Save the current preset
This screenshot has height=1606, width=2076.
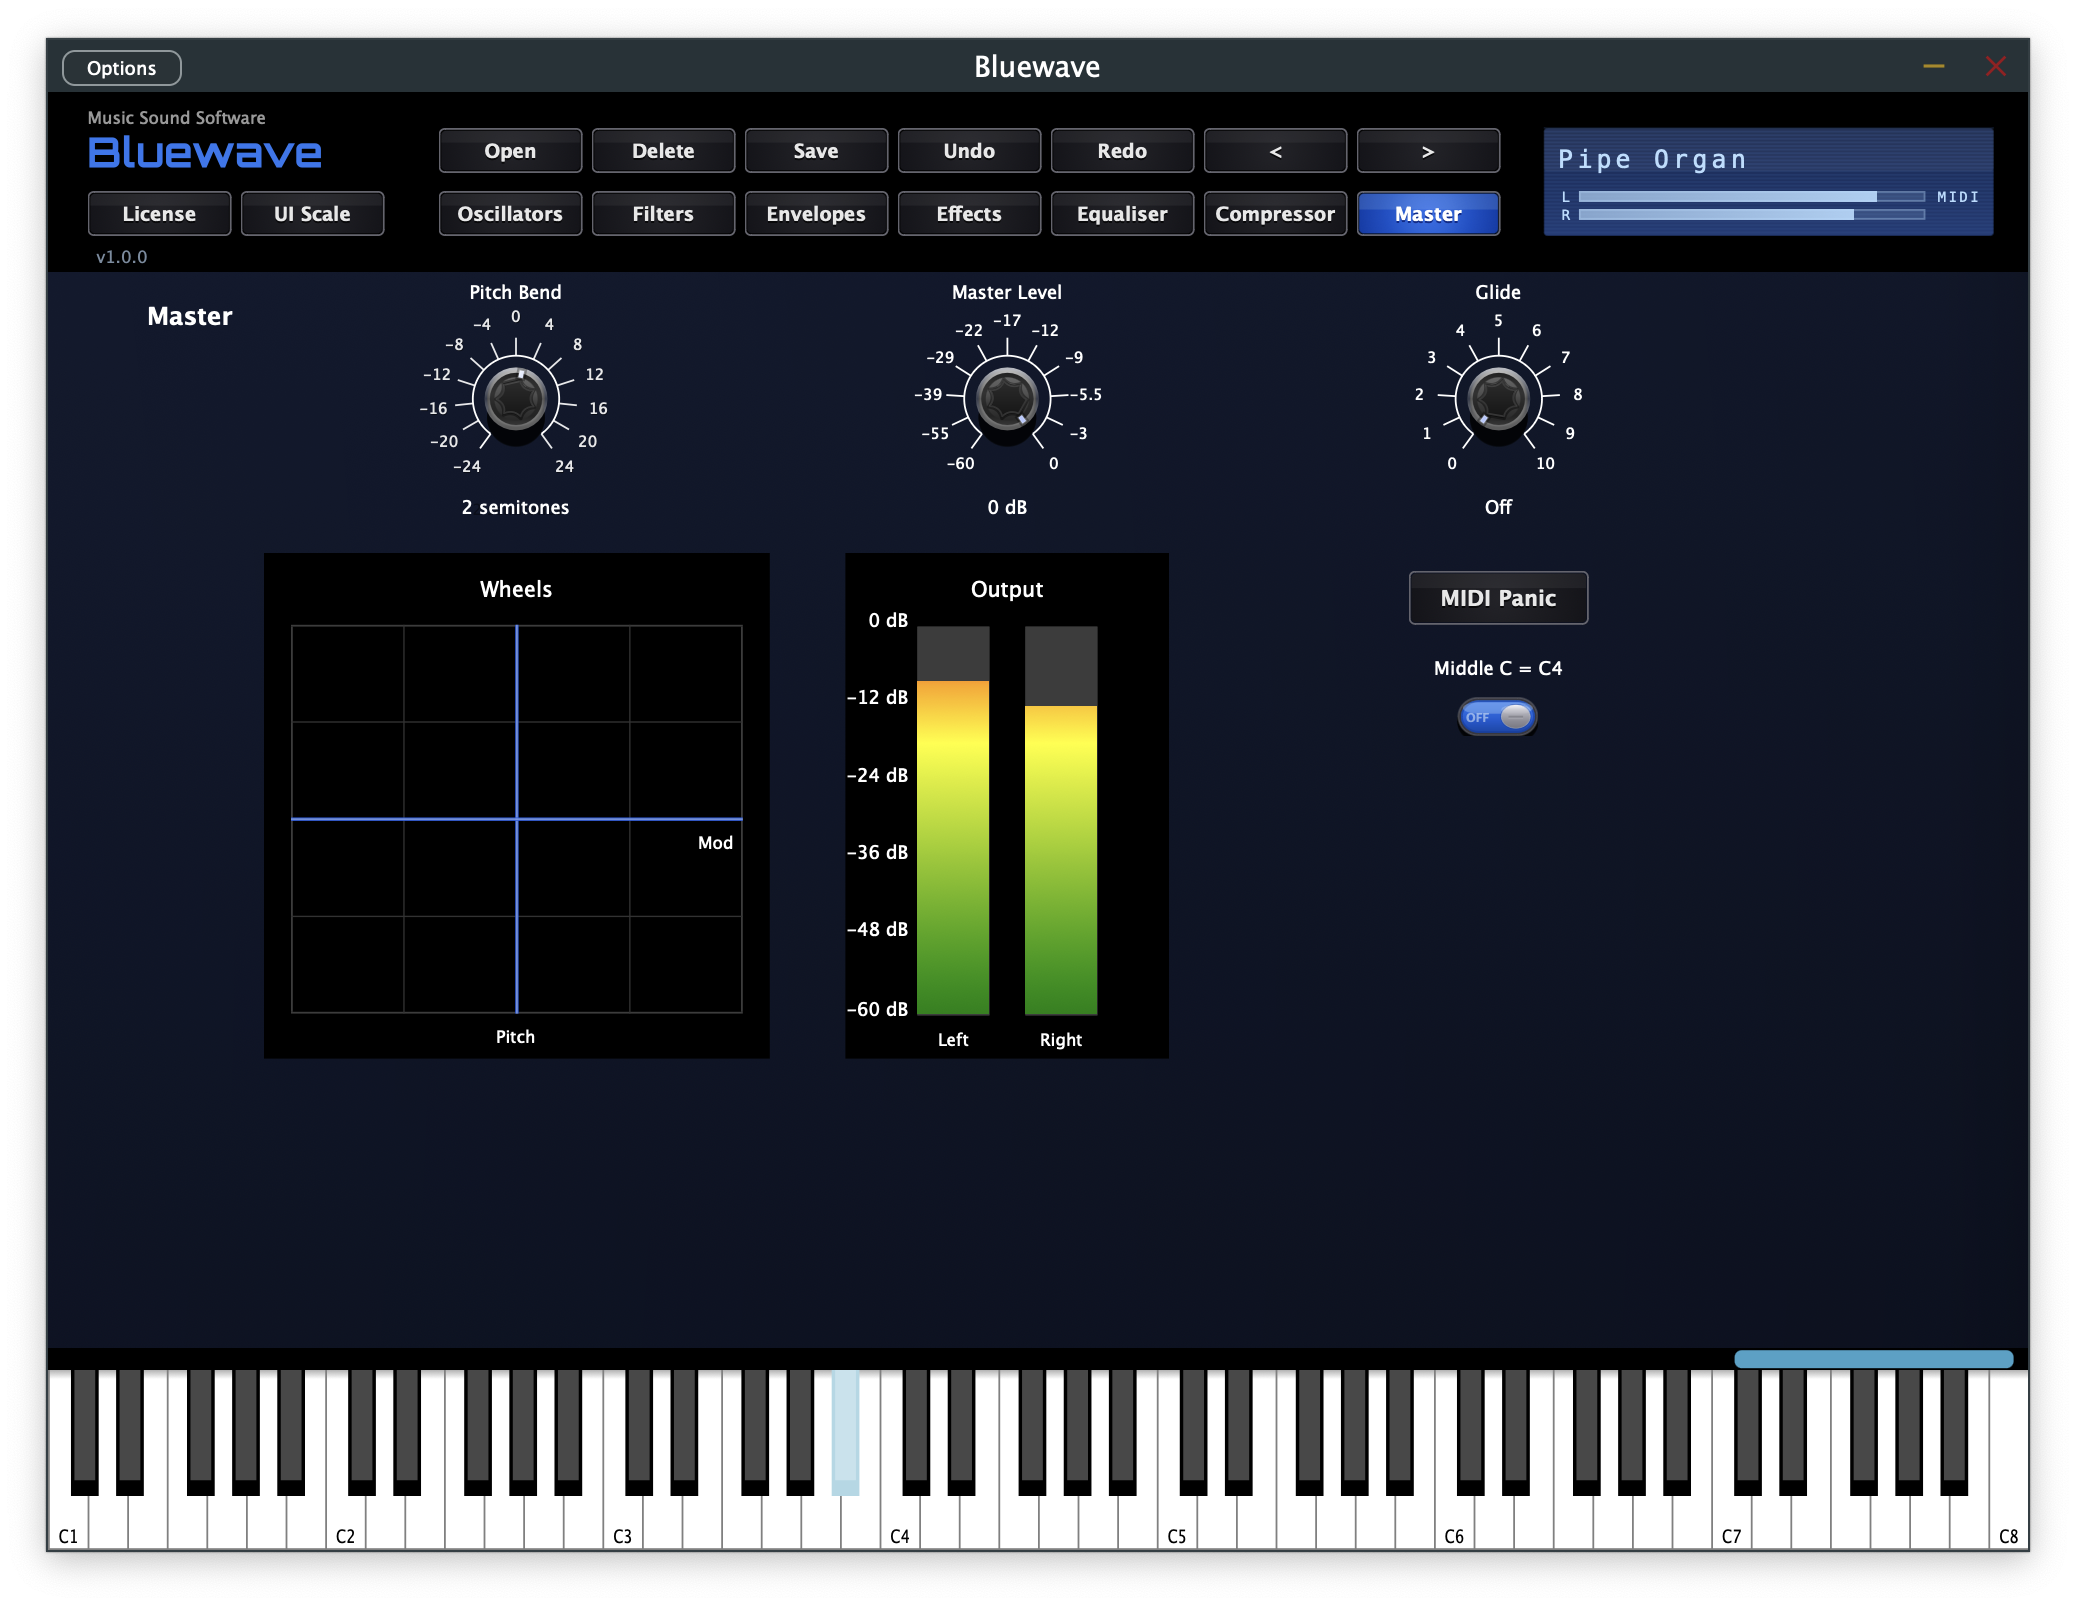(816, 151)
